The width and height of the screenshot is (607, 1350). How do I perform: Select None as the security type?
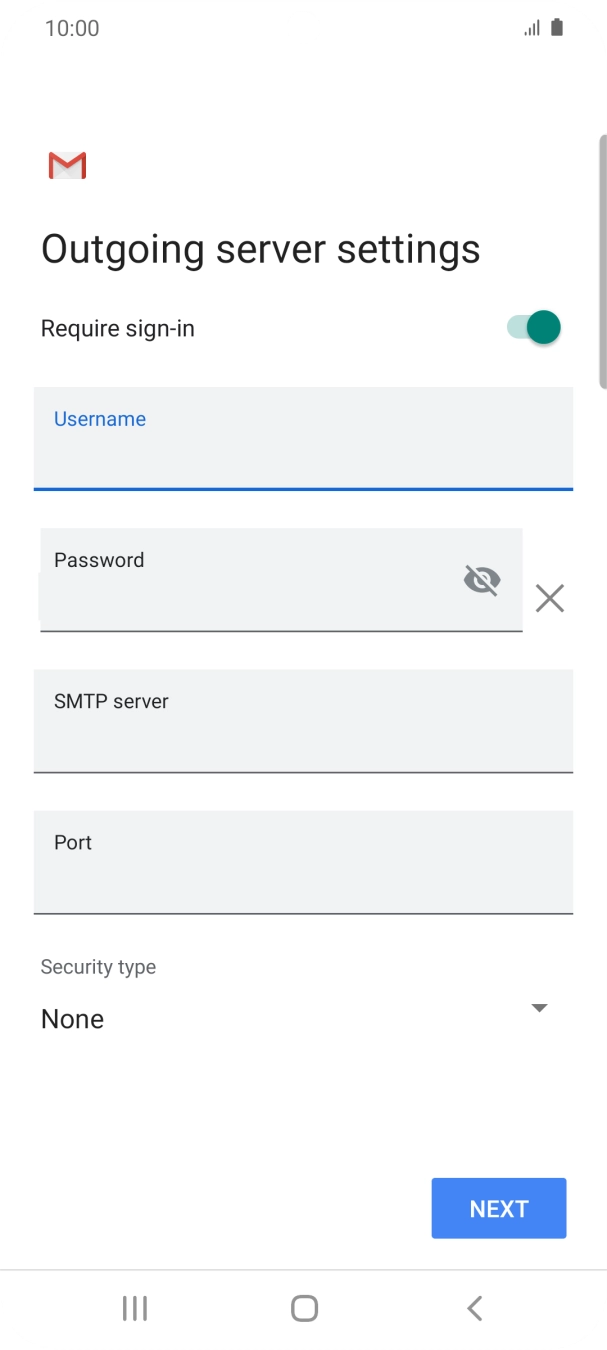[72, 1018]
